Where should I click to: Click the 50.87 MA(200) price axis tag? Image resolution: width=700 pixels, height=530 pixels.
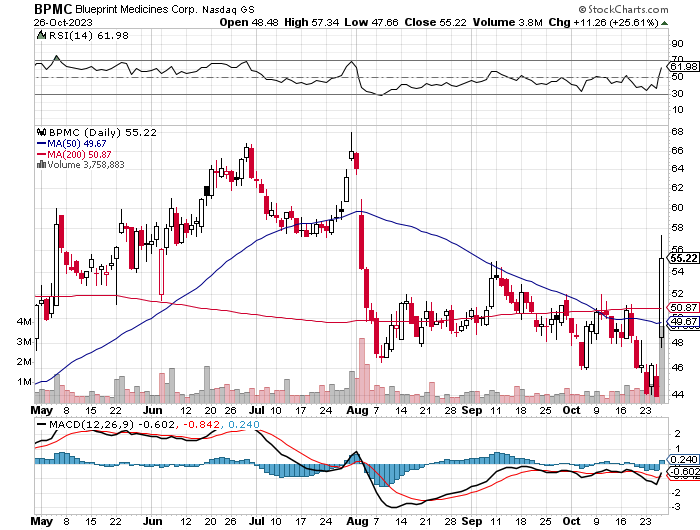682,307
